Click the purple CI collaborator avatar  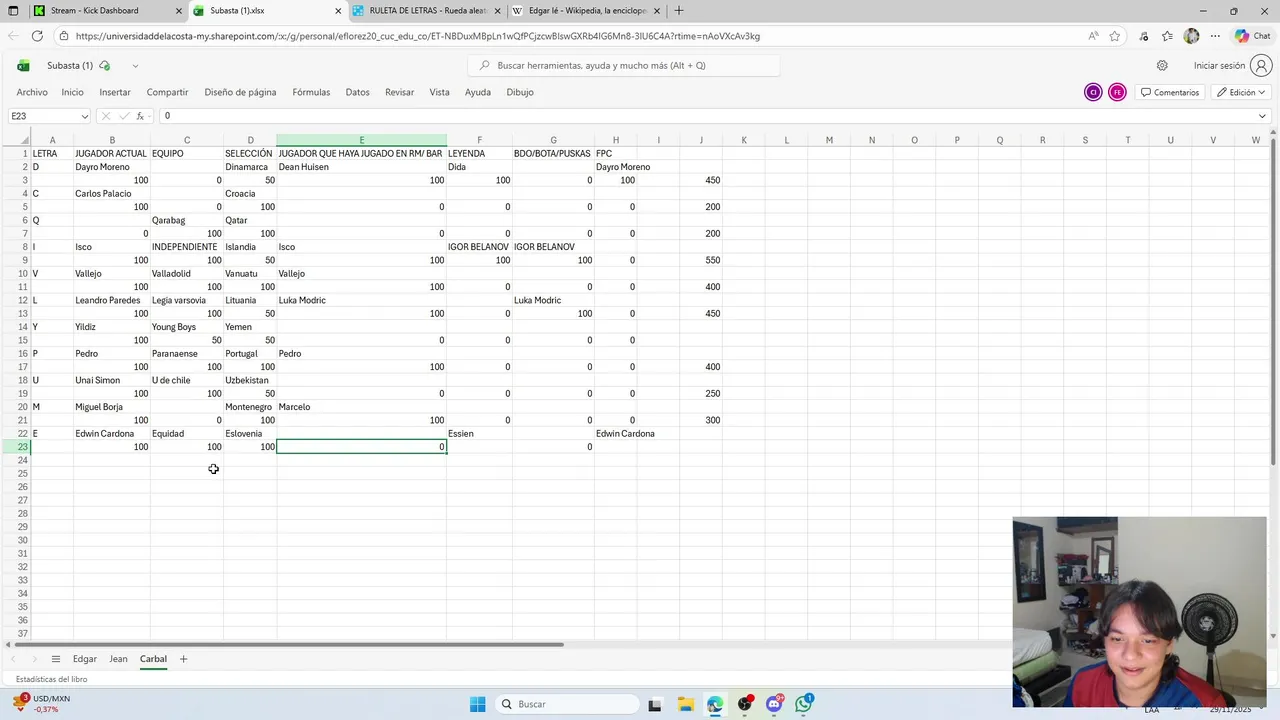tap(1093, 92)
